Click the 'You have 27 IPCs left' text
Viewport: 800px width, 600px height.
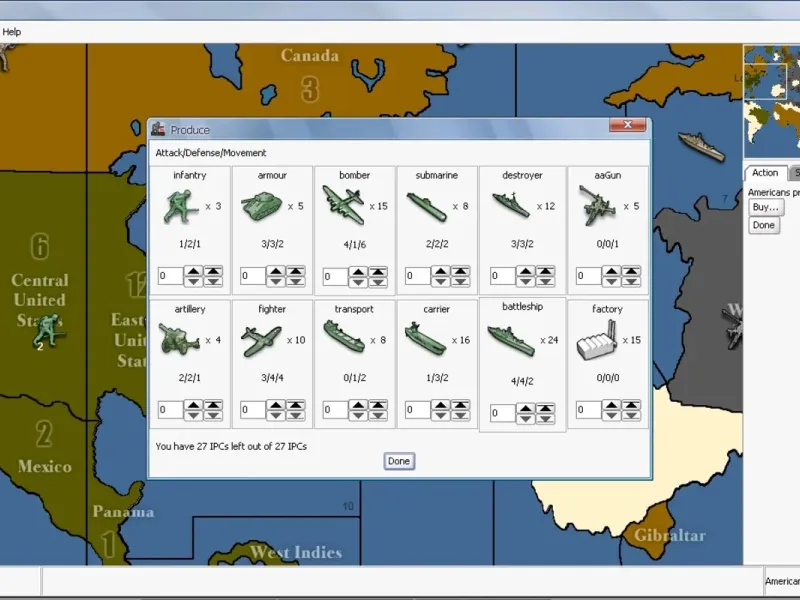point(231,446)
